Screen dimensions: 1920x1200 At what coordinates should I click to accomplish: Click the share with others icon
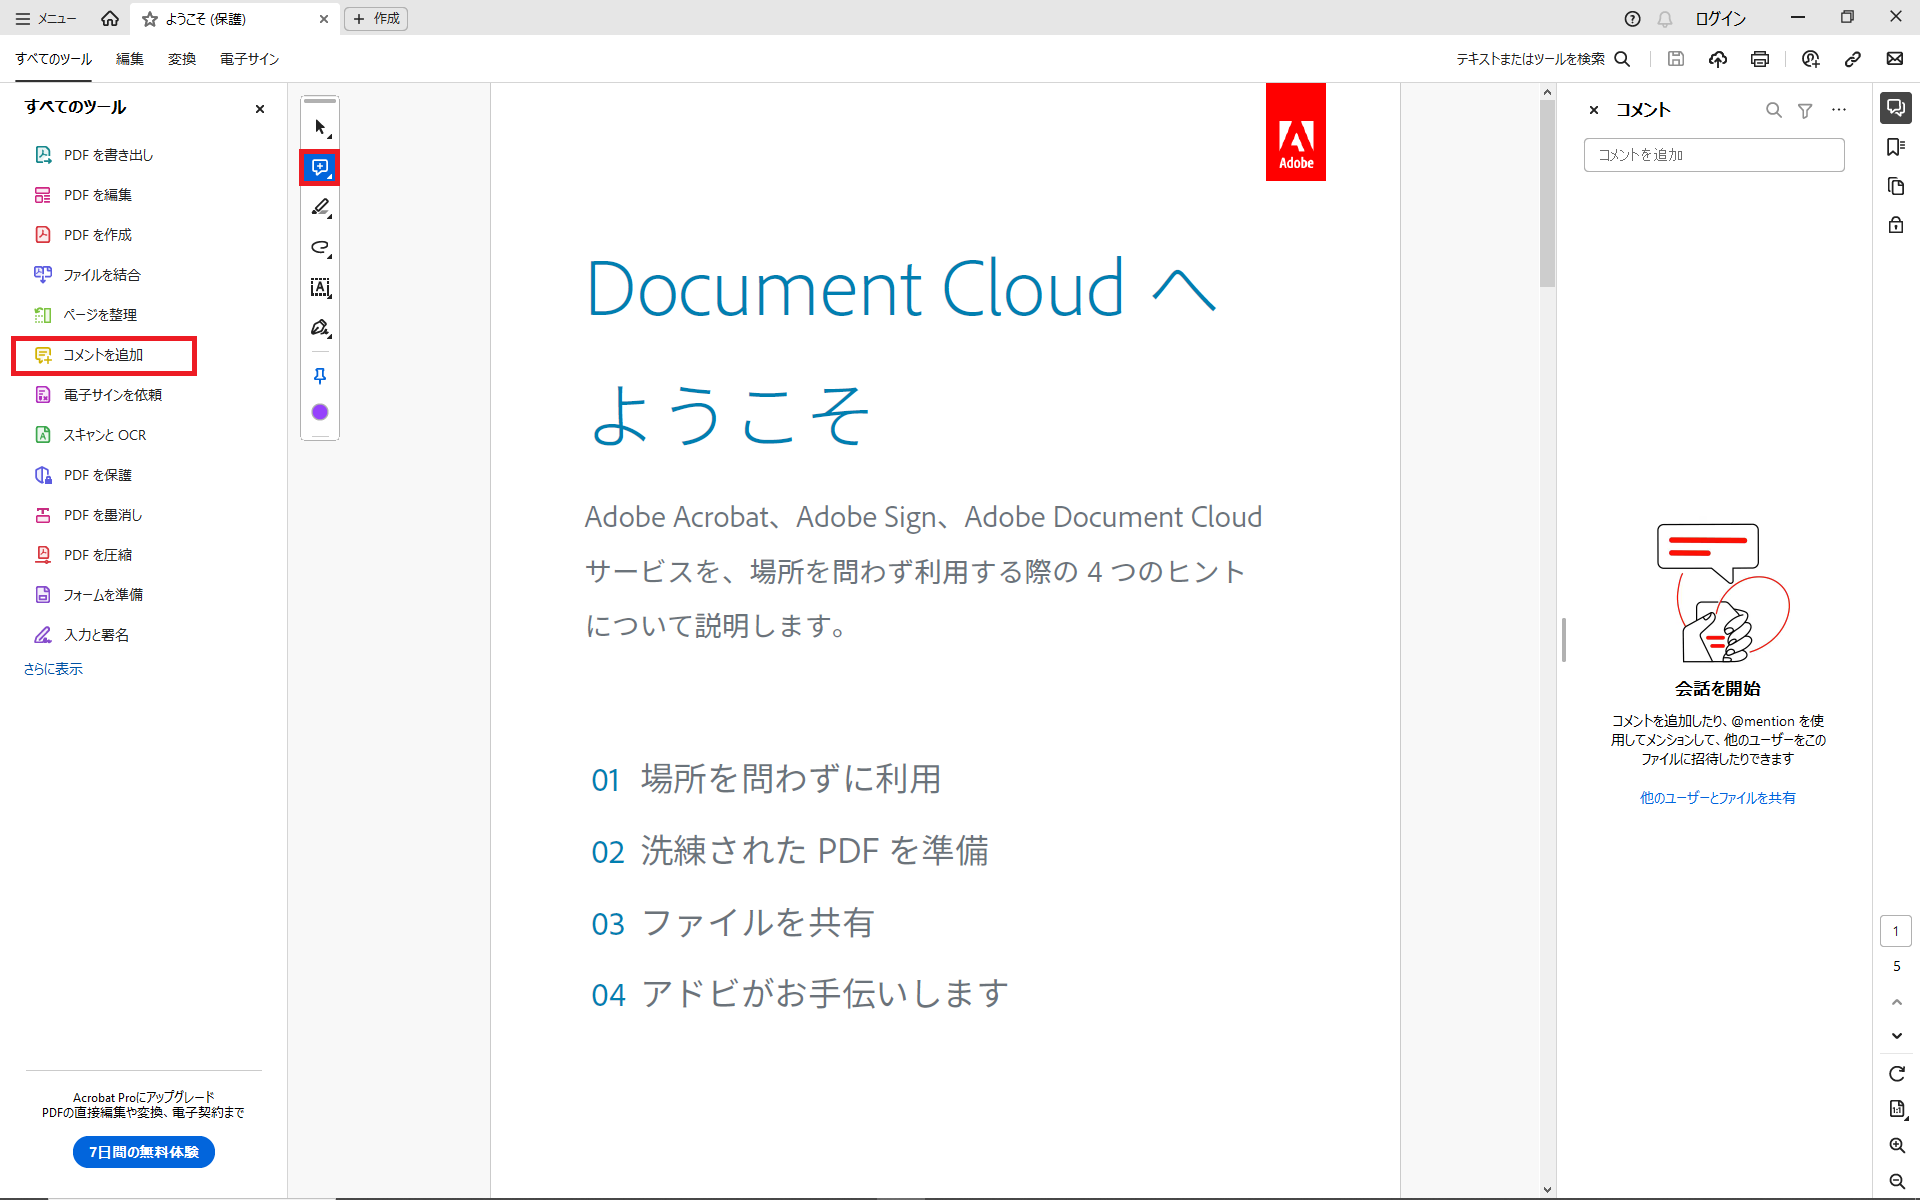coord(1811,59)
